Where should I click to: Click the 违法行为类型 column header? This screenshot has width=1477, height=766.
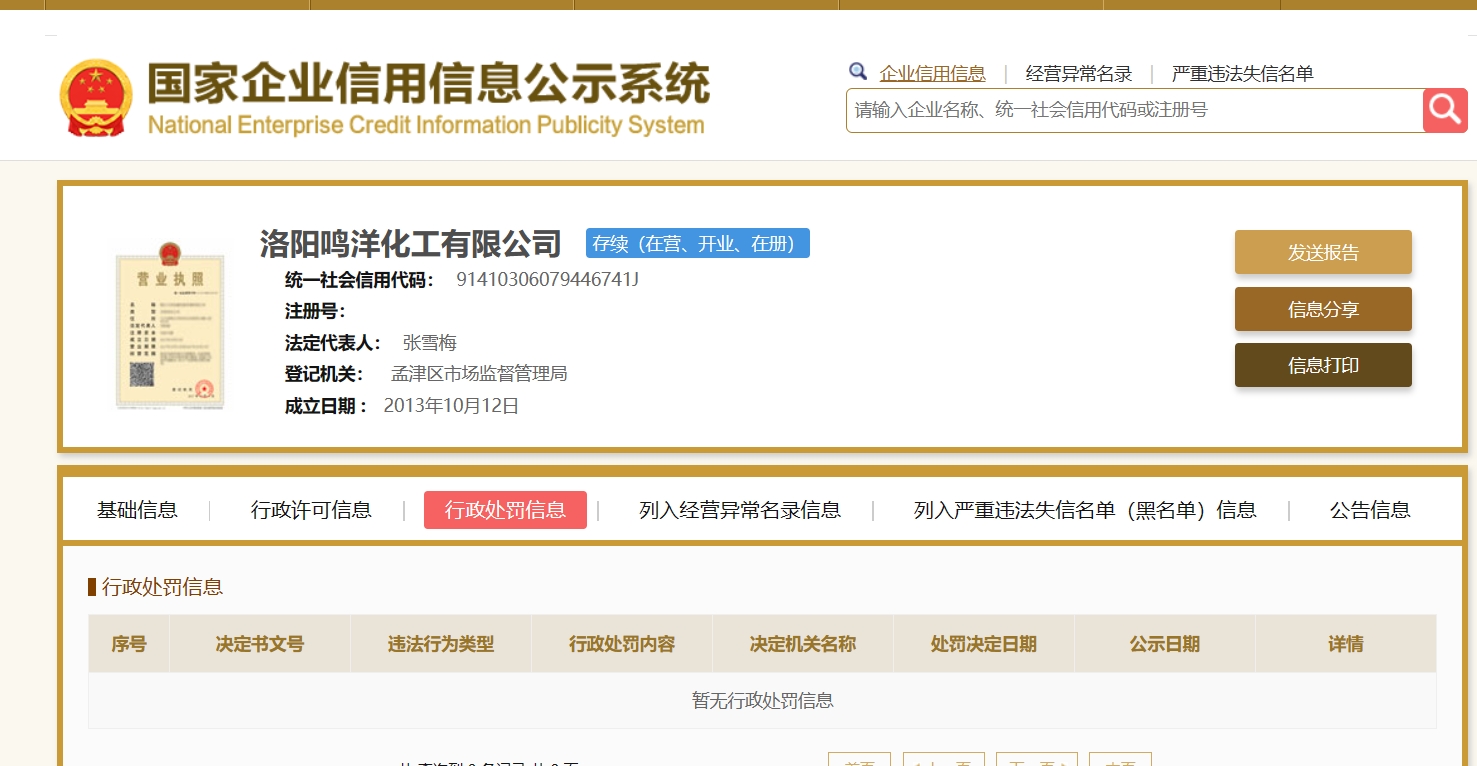[441, 644]
